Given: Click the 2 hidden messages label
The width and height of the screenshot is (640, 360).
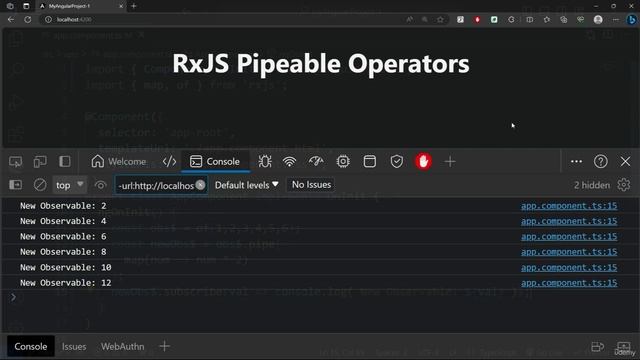Looking at the screenshot, I should click(x=592, y=185).
